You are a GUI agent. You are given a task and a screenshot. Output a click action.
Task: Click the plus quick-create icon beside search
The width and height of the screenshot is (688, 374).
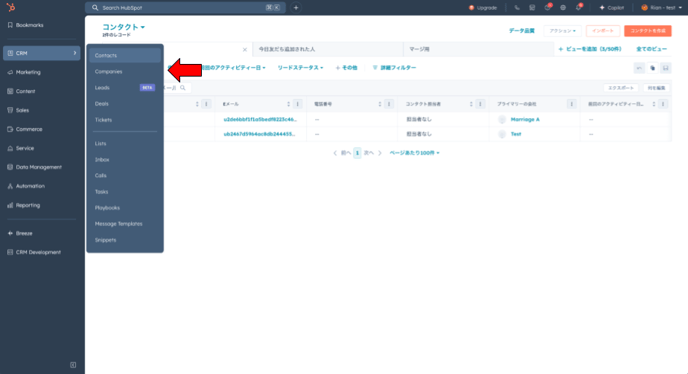(296, 7)
